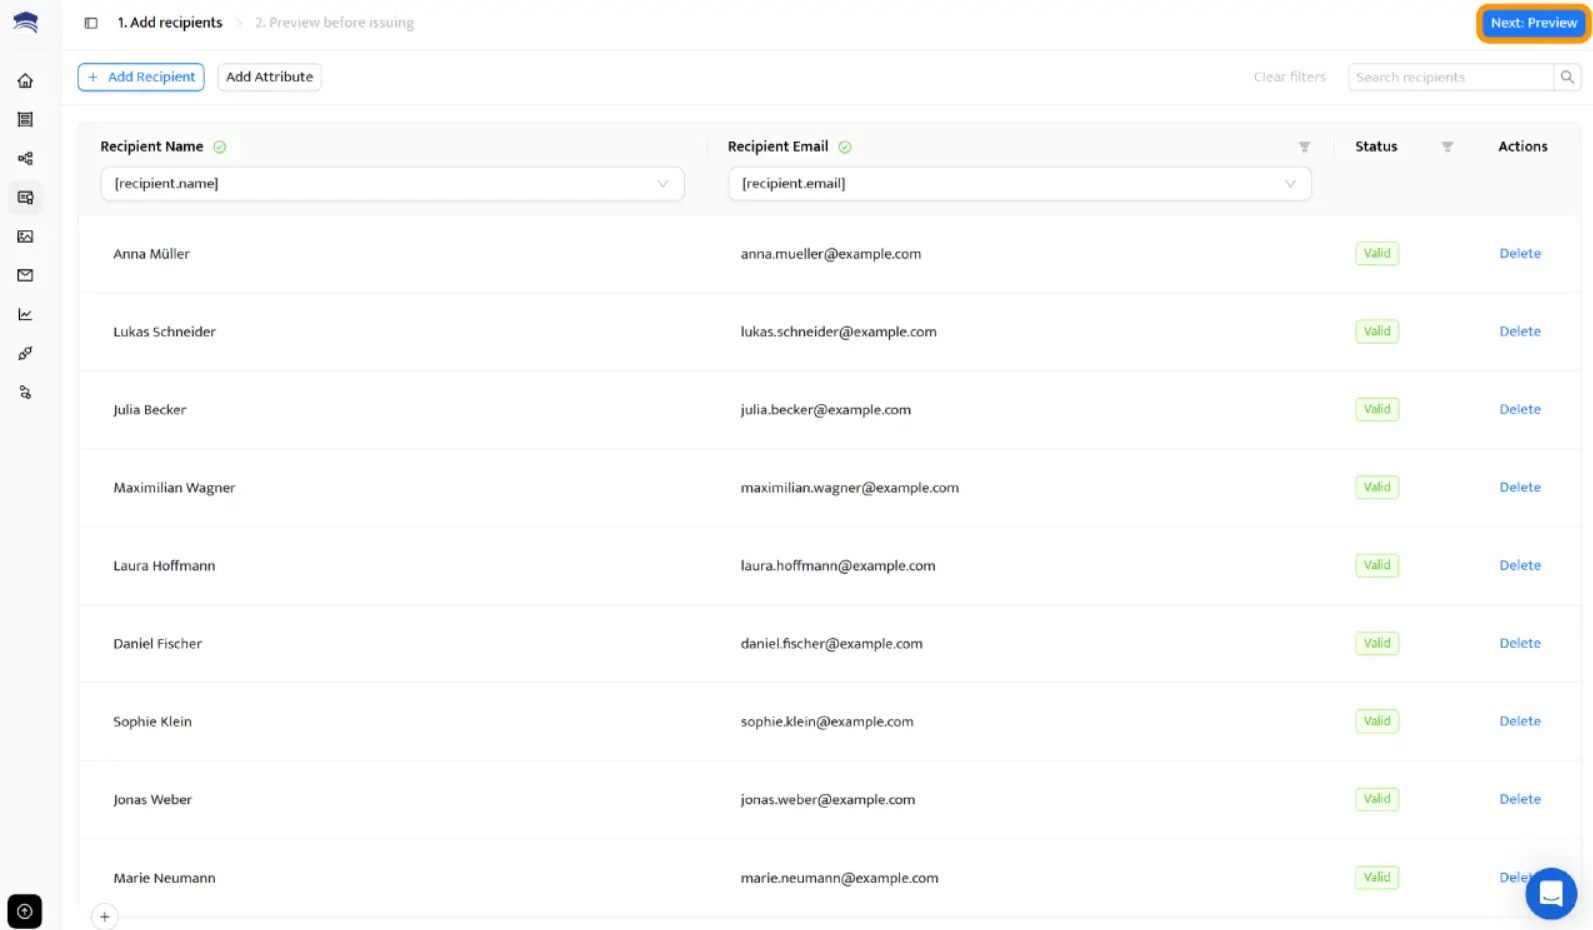Click the Valid badge for Anna Müller
The width and height of the screenshot is (1593, 930).
pyautogui.click(x=1376, y=254)
